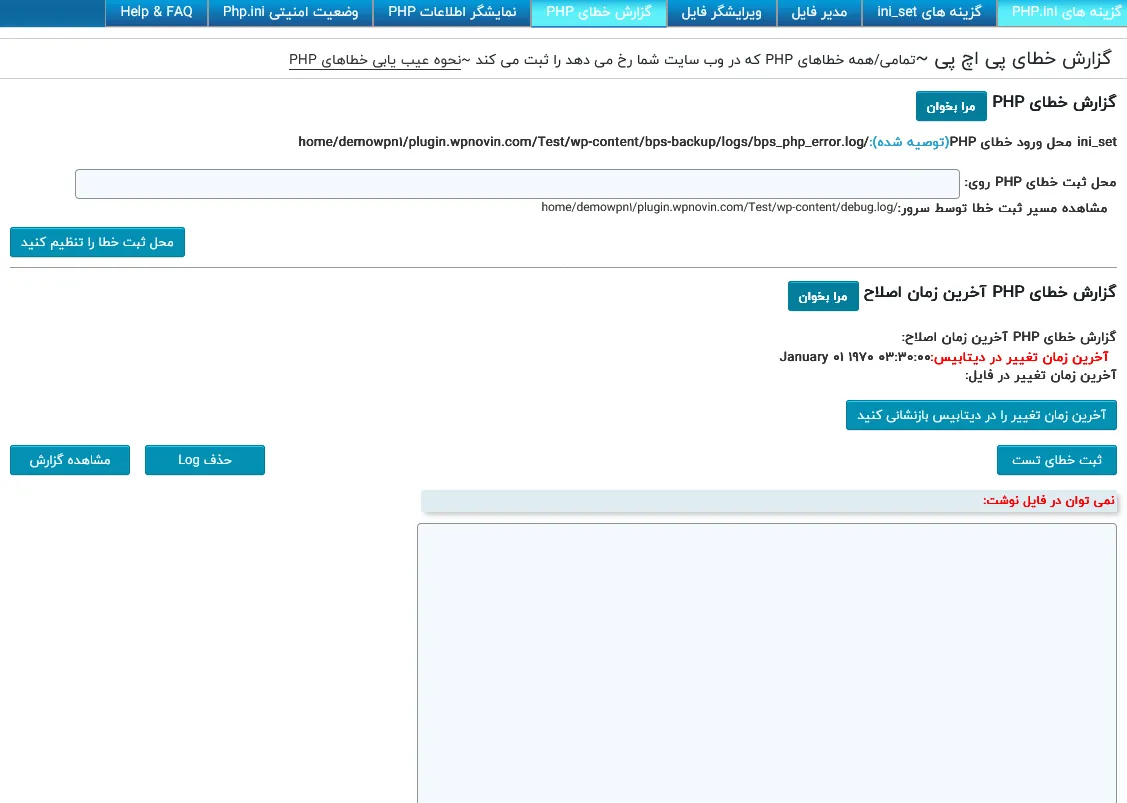Select the گزارش خطای PHP tab

pos(599,12)
